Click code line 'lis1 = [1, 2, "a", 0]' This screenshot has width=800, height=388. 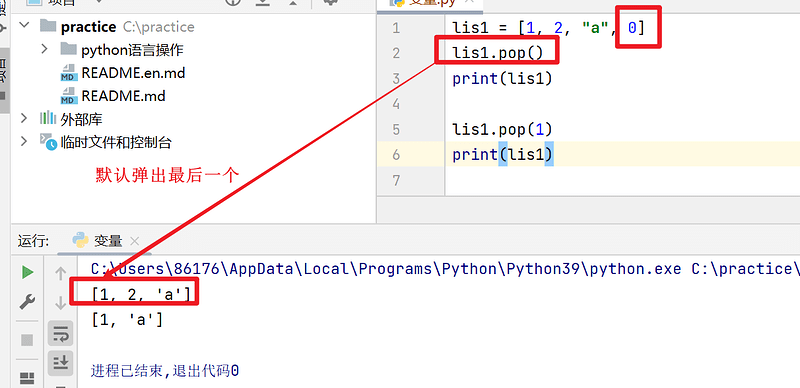click(x=549, y=28)
